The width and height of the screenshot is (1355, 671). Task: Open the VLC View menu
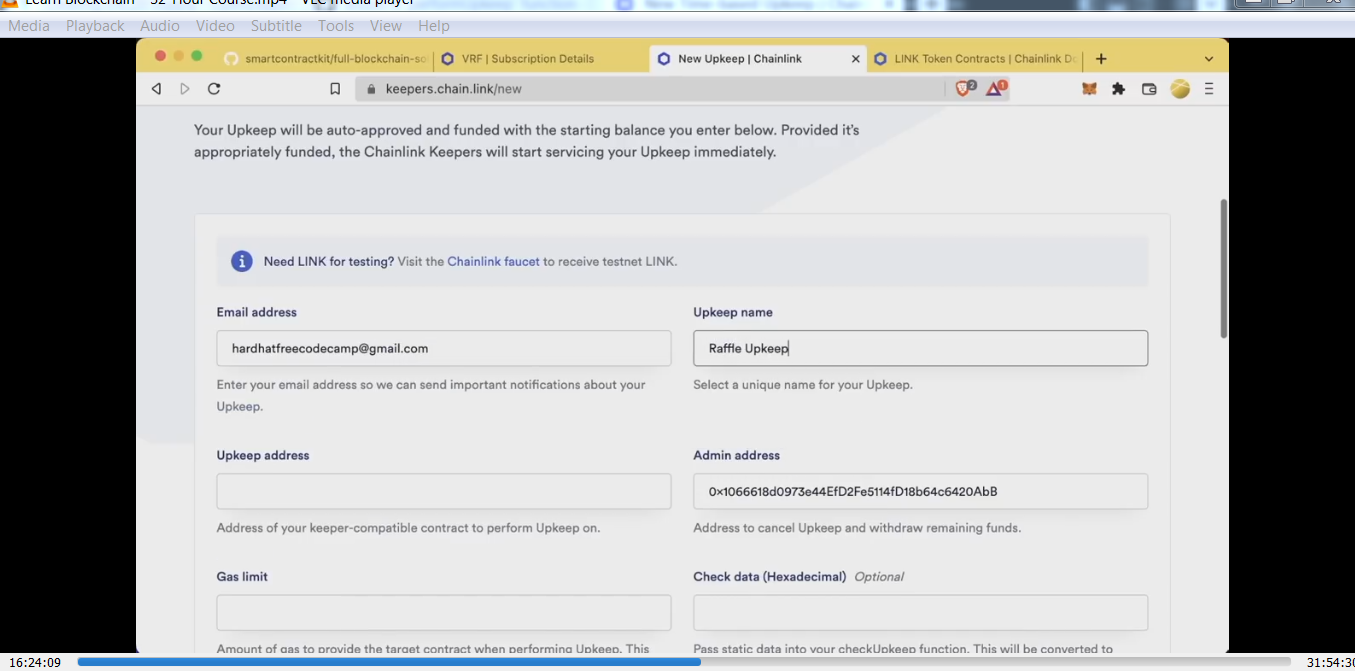click(386, 25)
